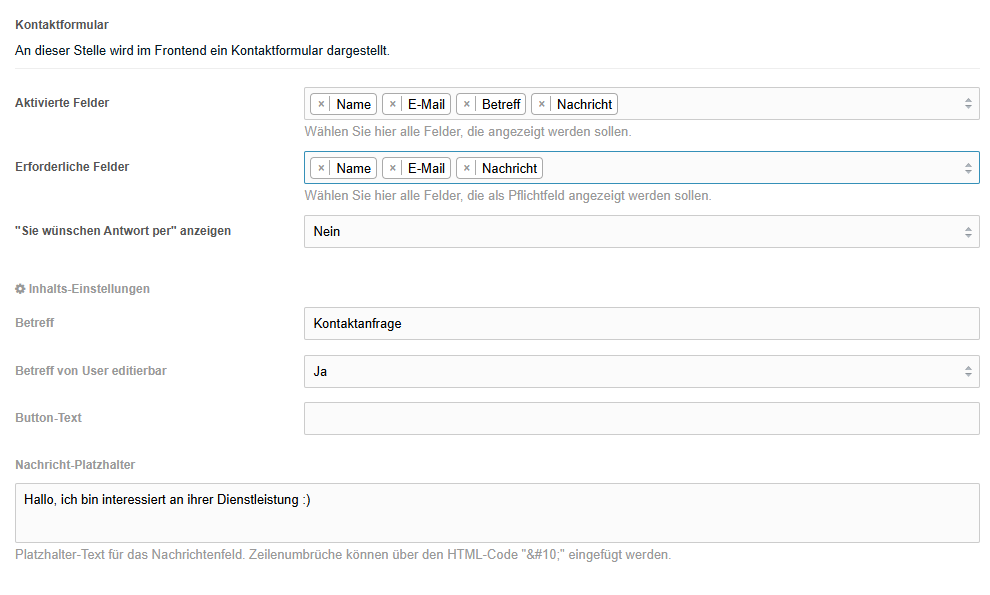Remove Nachricht tag from Erforderliche Felder
Screen dimensions: 990x595
[x=467, y=168]
